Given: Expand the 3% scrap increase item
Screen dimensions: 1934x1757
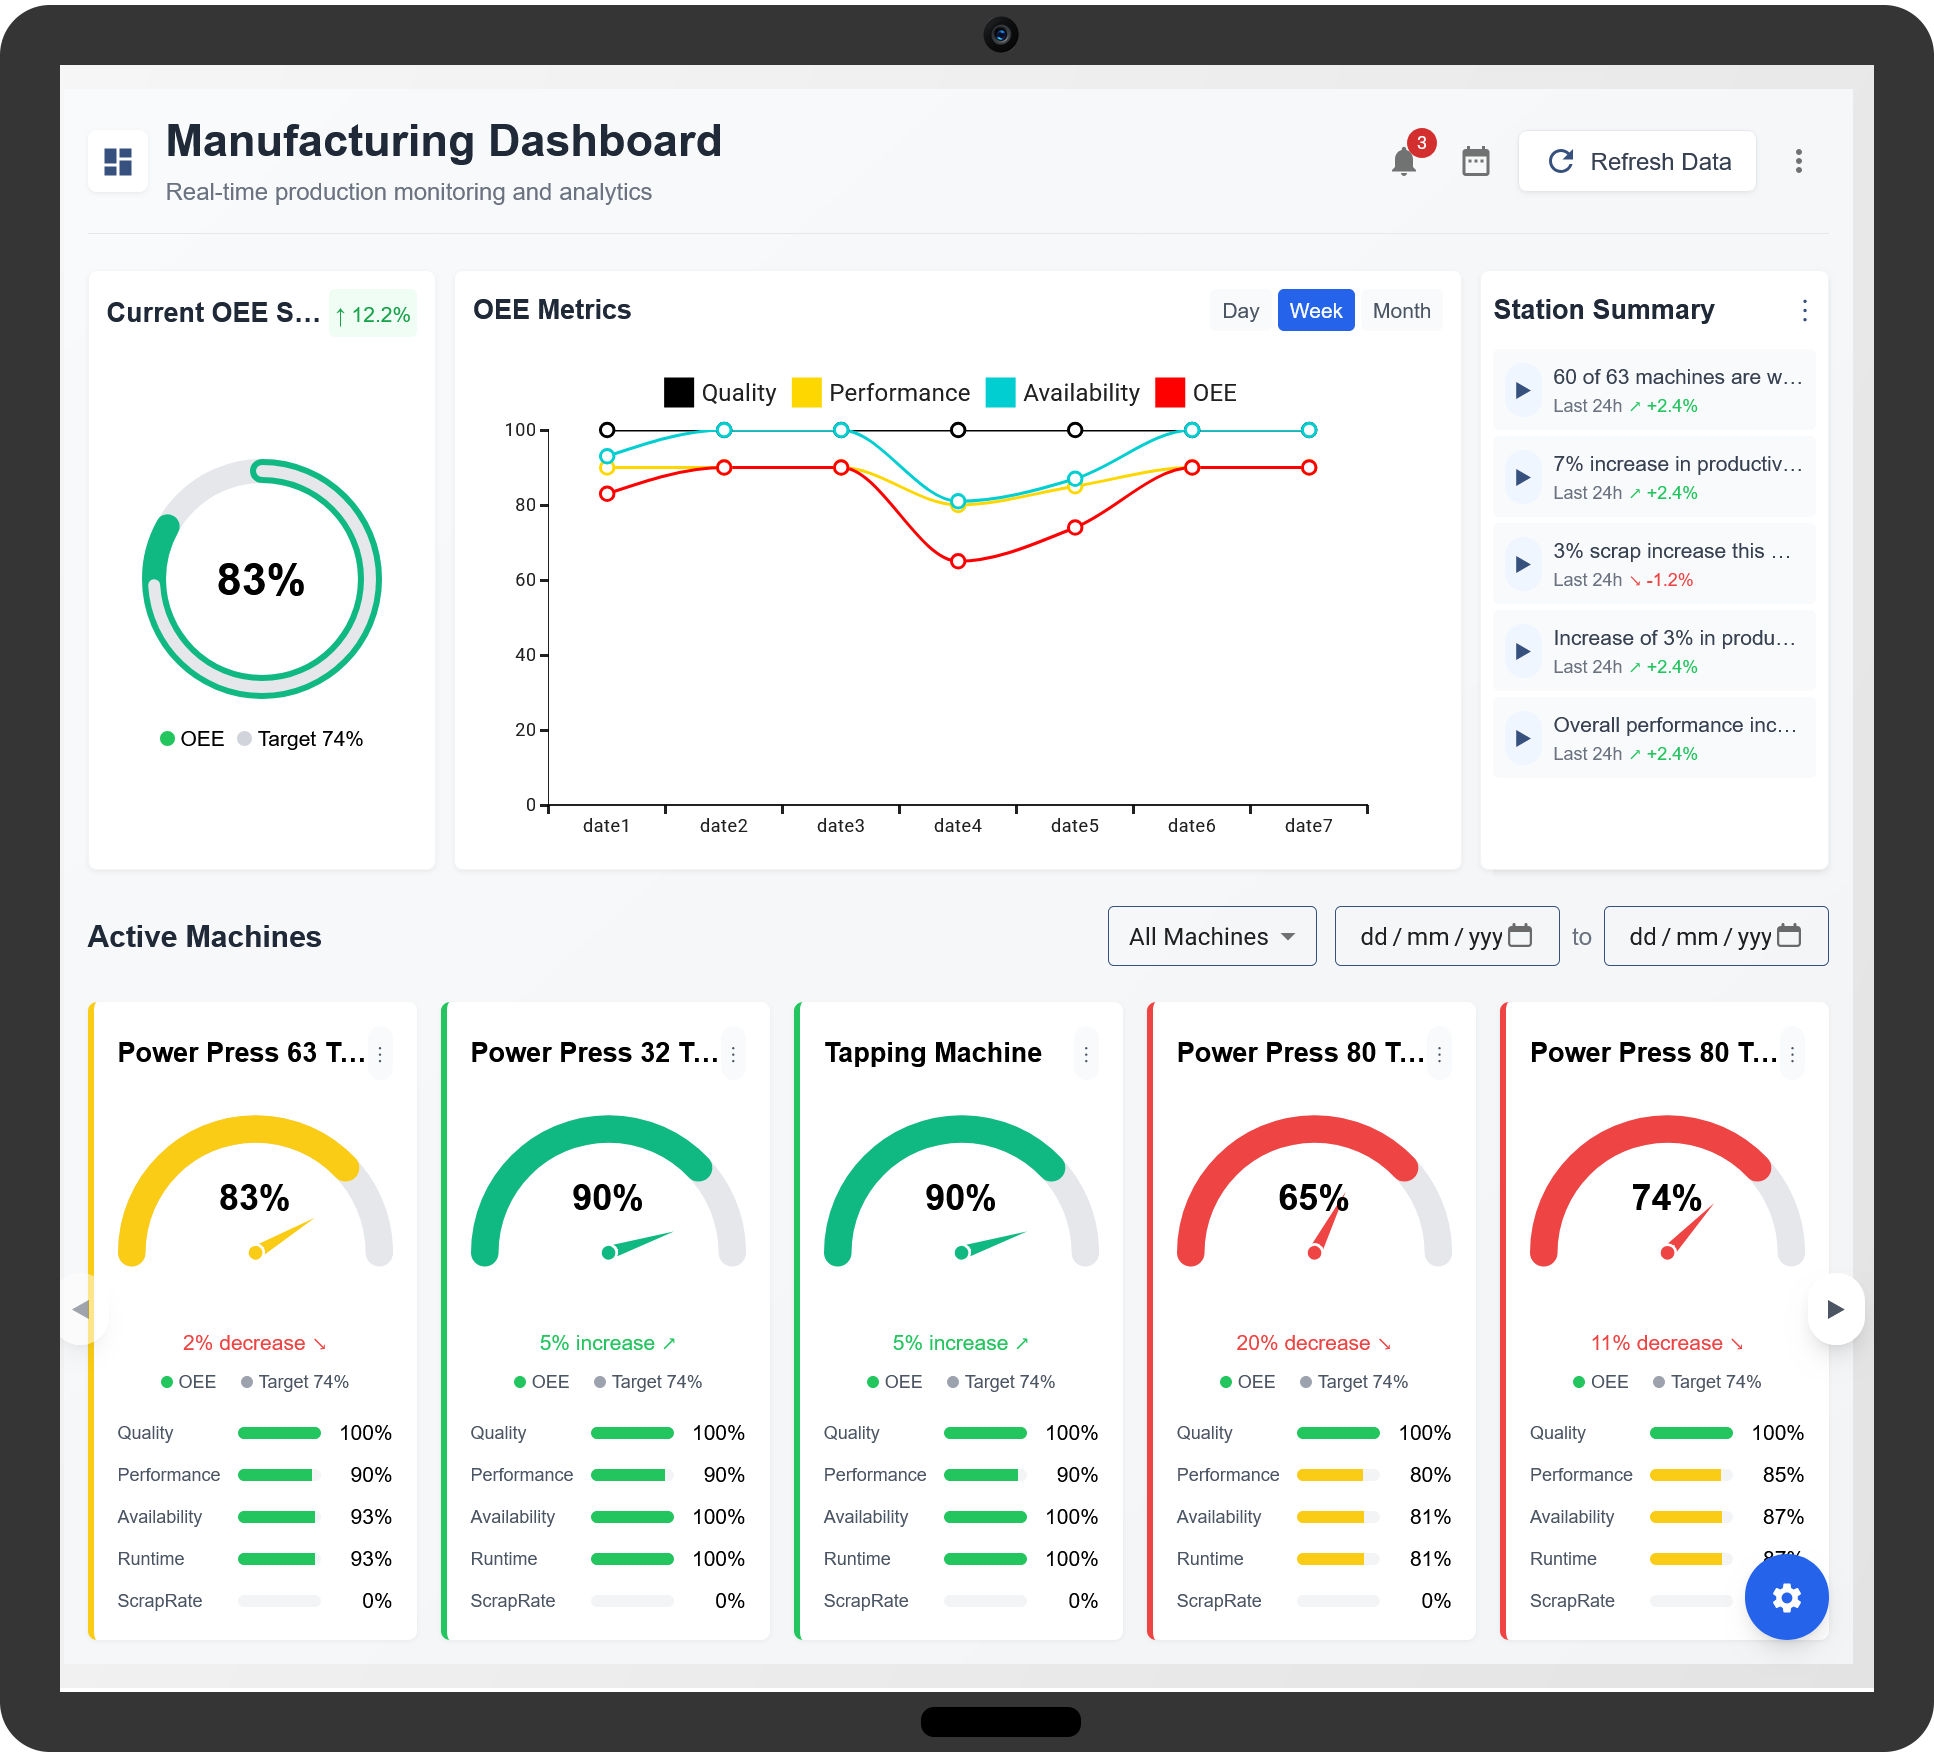Looking at the screenshot, I should tap(1522, 564).
